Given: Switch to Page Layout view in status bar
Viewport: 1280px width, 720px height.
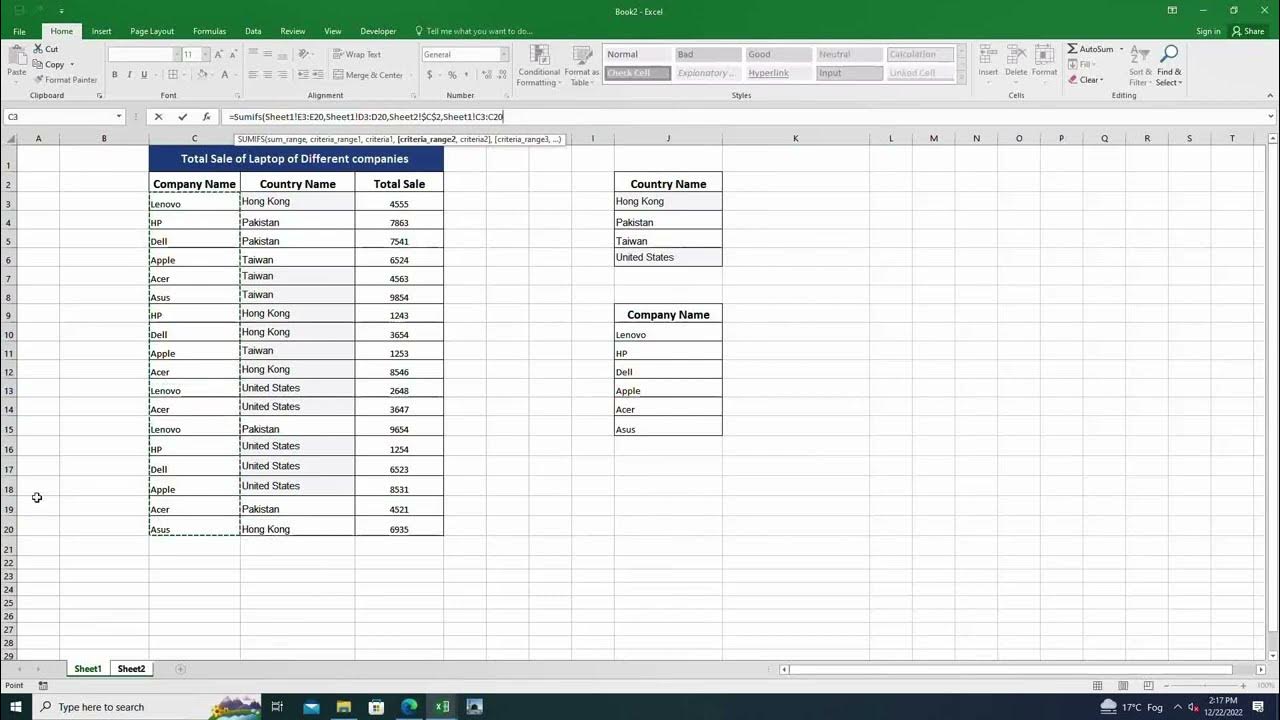Looking at the screenshot, I should coord(1123,685).
